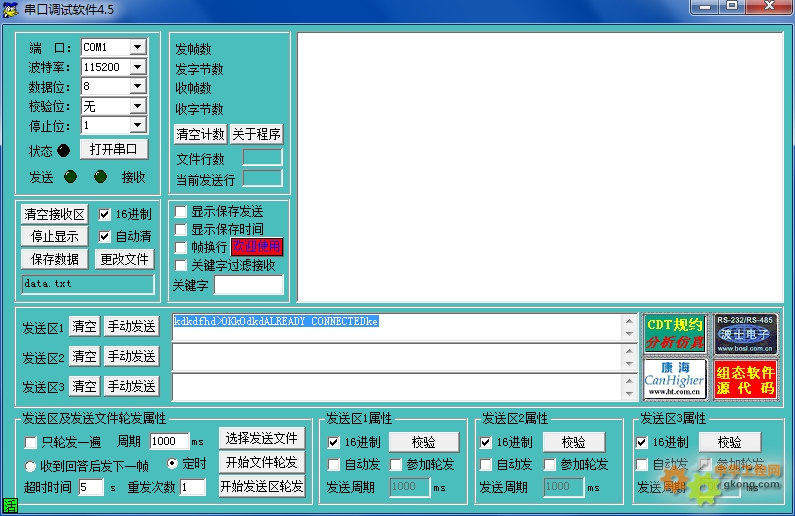Click 停止显示 button
795x516 pixels.
click(x=54, y=236)
